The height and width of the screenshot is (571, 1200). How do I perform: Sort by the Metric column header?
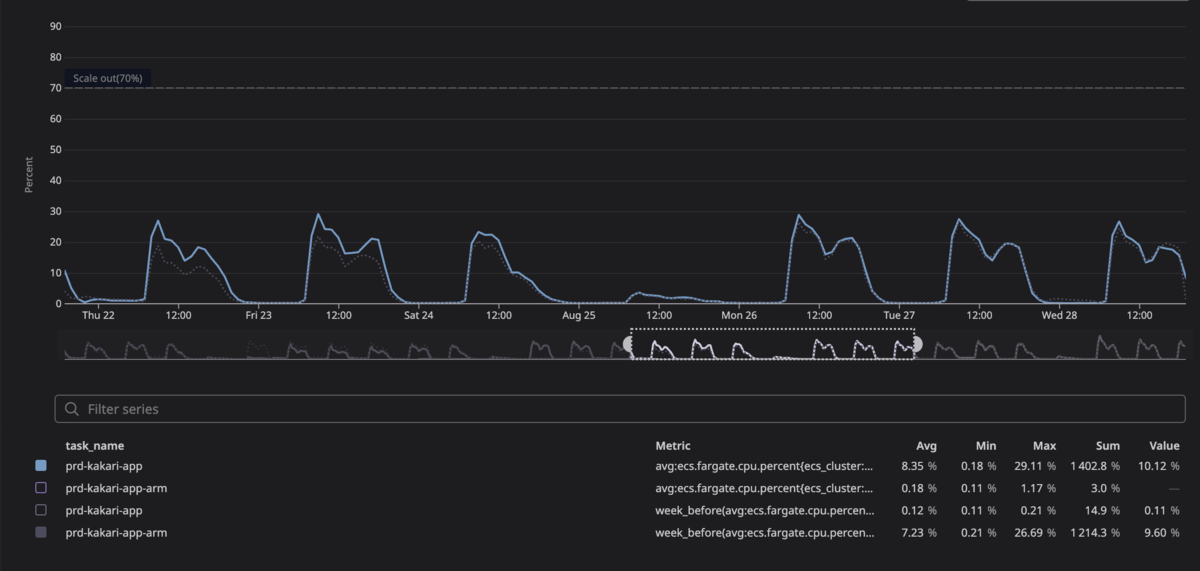(673, 446)
